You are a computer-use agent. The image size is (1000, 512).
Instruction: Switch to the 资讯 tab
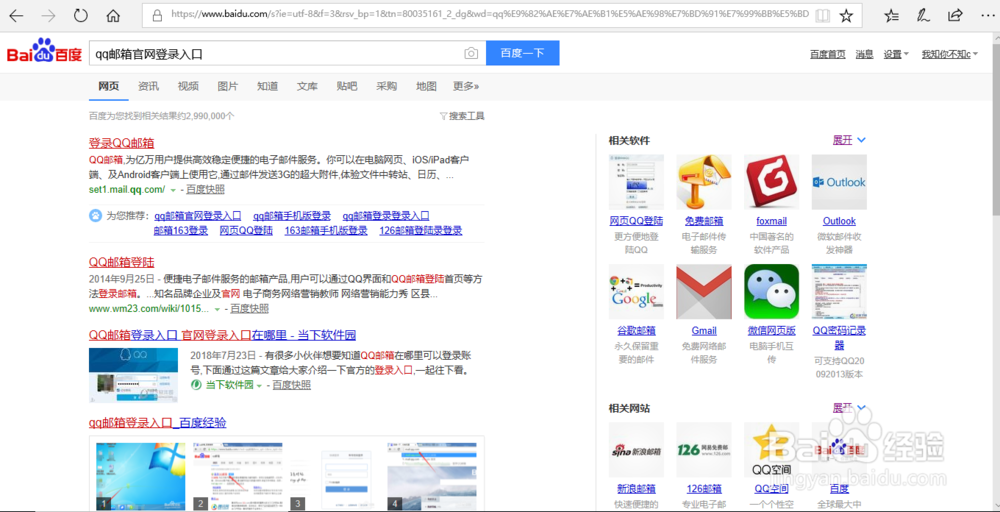pos(149,86)
